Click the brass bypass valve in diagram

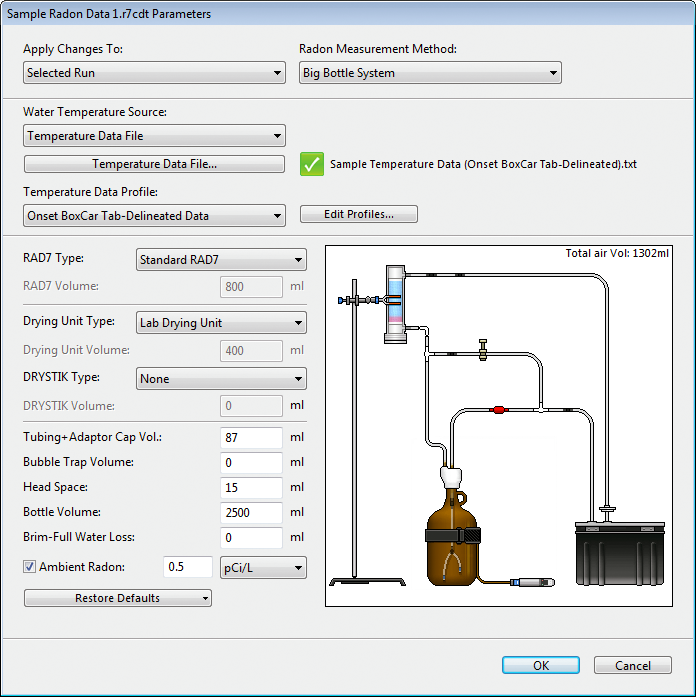pos(483,350)
